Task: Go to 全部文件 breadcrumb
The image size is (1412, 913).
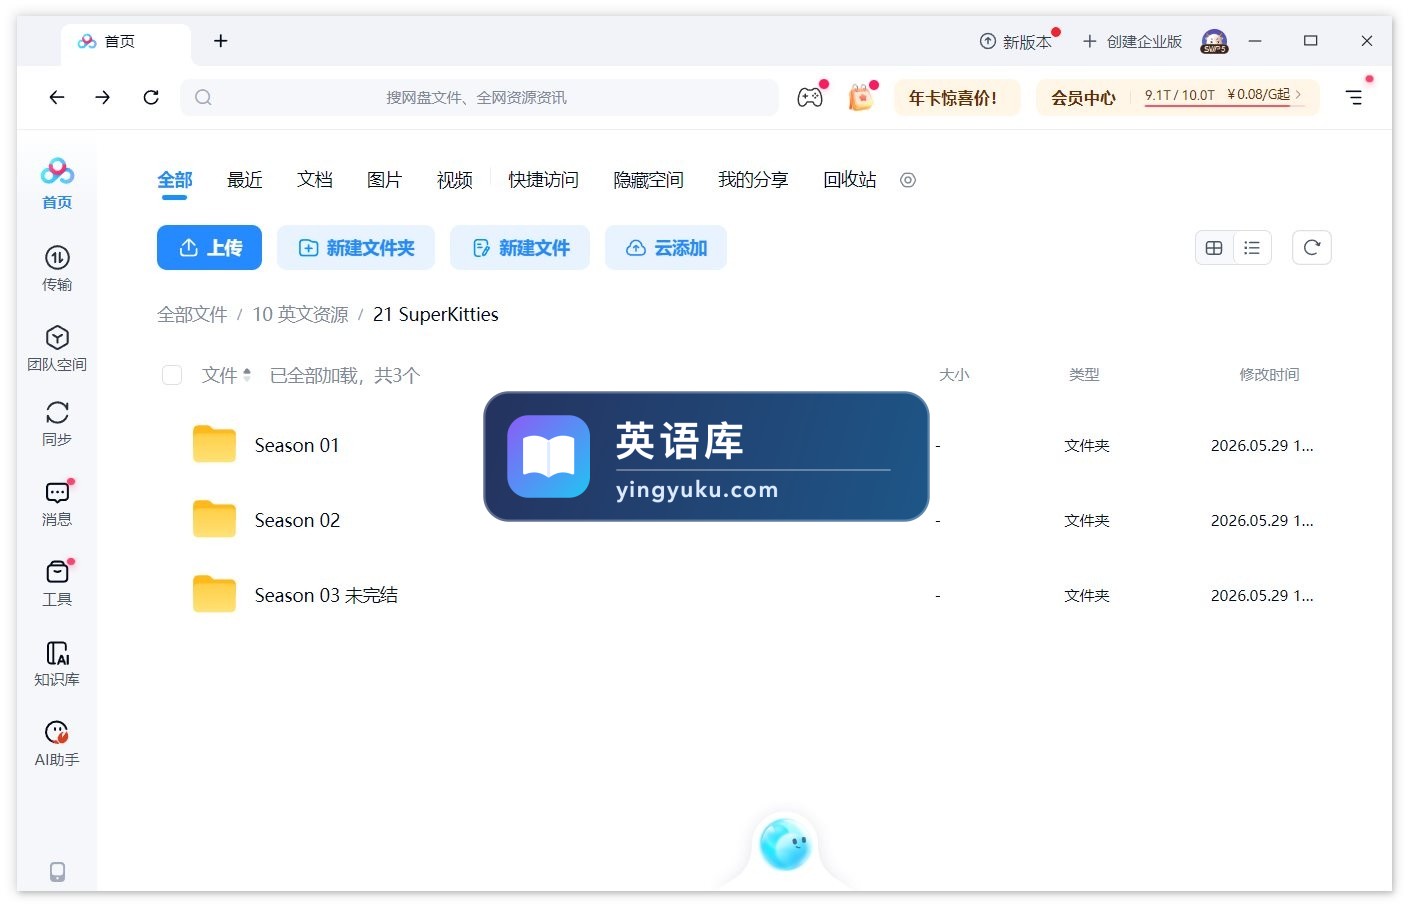Action: click(x=192, y=315)
